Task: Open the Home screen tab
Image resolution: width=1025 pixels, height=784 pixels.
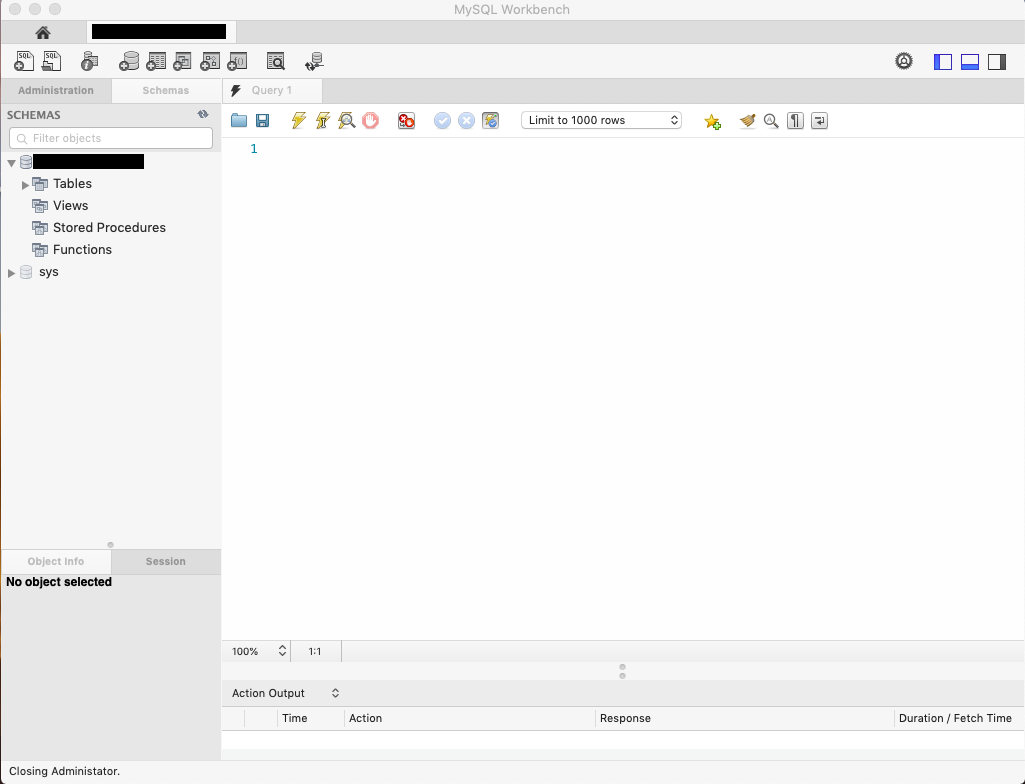Action: coord(43,33)
